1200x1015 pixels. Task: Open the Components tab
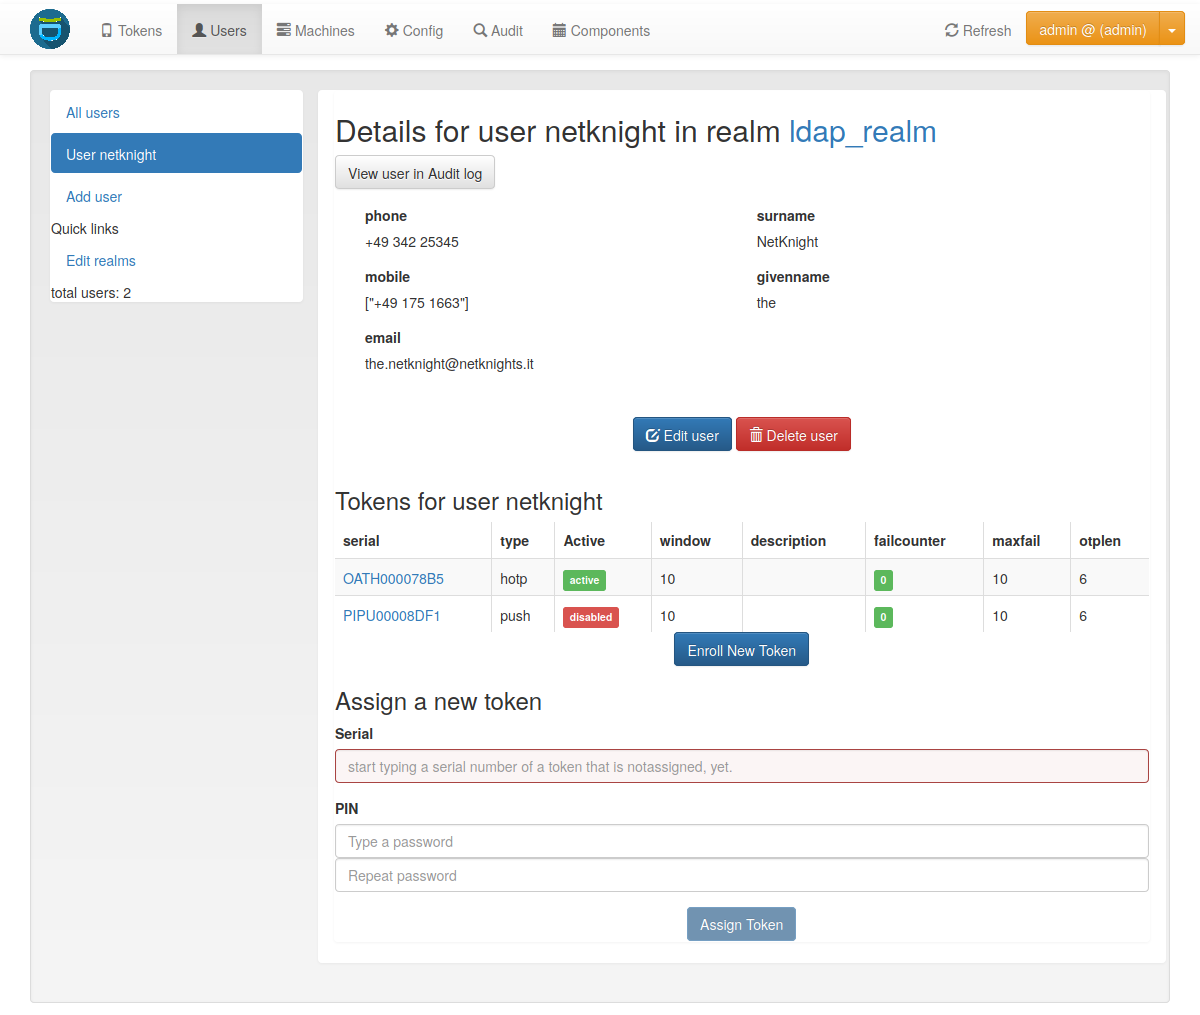pyautogui.click(x=601, y=31)
